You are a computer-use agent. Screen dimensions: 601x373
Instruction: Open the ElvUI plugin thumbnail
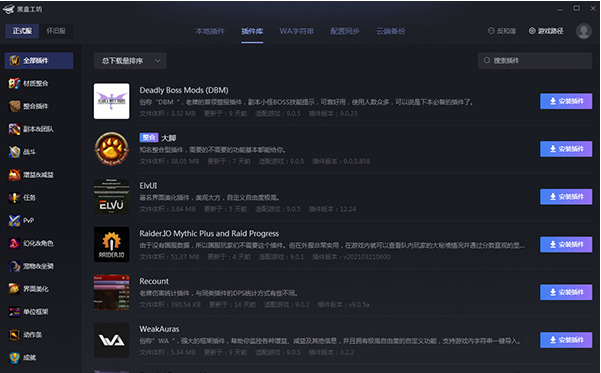[112, 197]
